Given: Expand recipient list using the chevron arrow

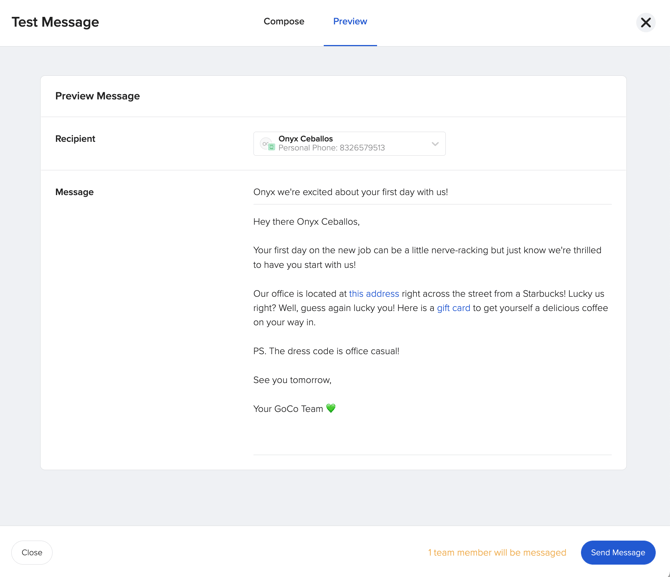Looking at the screenshot, I should pyautogui.click(x=435, y=144).
